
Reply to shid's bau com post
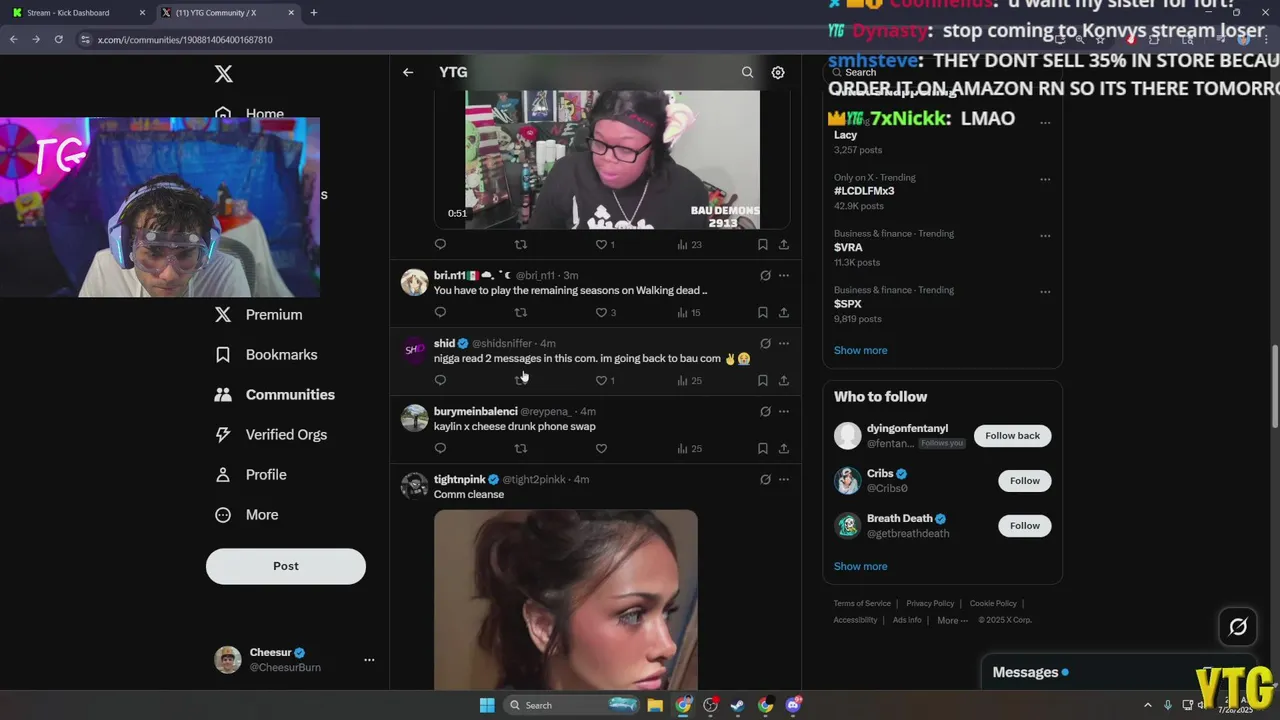click(440, 380)
